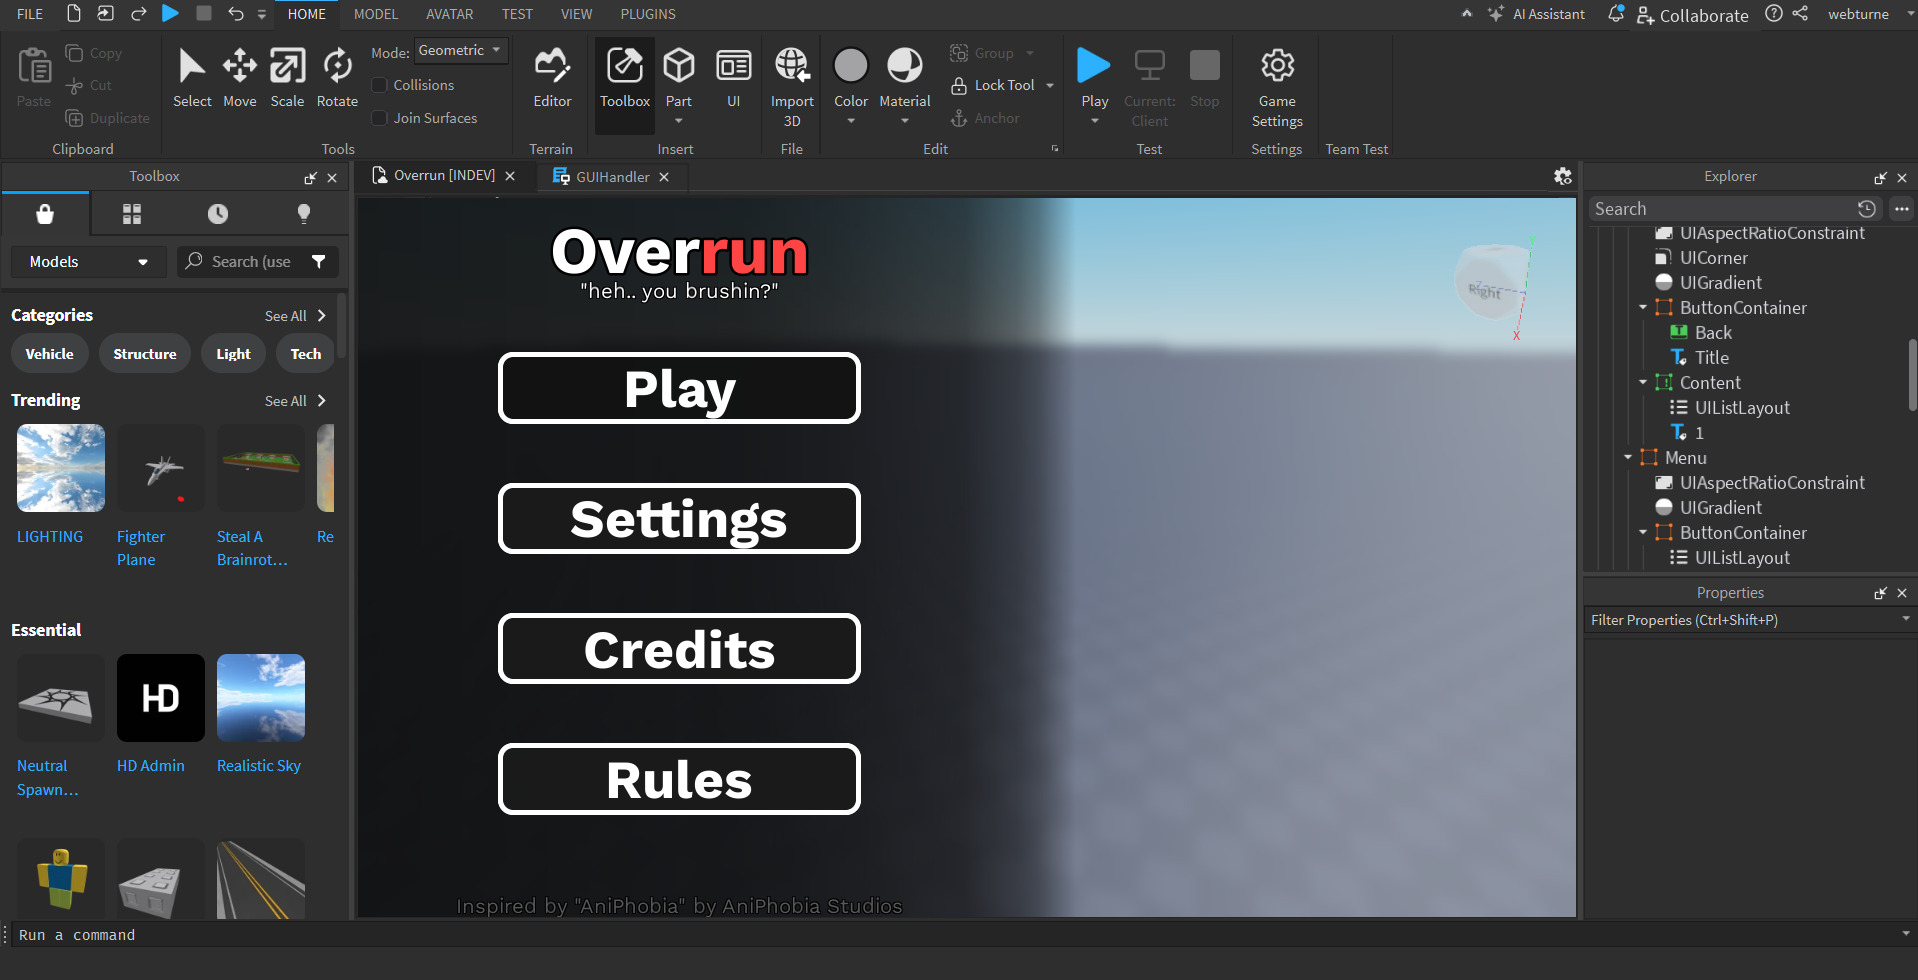This screenshot has height=980, width=1918.
Task: Open the Part type dropdown arrow
Action: point(679,121)
